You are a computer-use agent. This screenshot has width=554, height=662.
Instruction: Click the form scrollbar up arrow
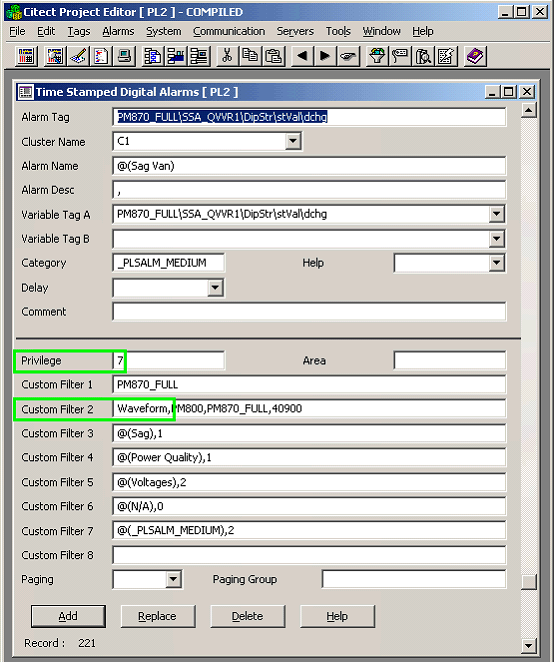pyautogui.click(x=529, y=110)
